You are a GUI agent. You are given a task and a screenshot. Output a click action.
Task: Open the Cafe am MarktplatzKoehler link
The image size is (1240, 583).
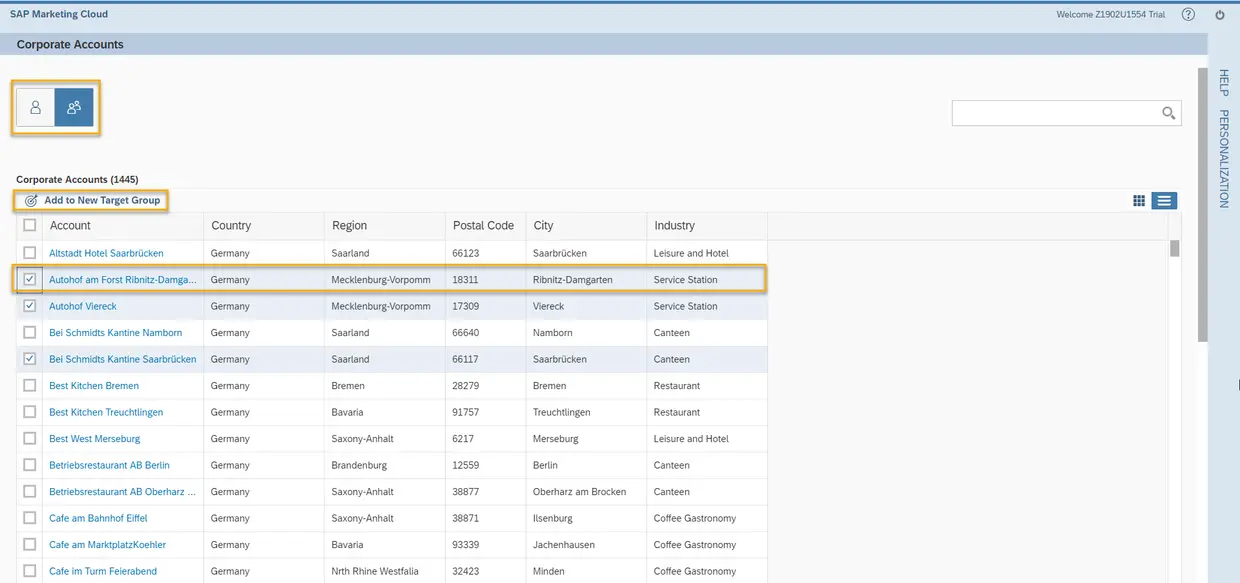[x=108, y=545]
